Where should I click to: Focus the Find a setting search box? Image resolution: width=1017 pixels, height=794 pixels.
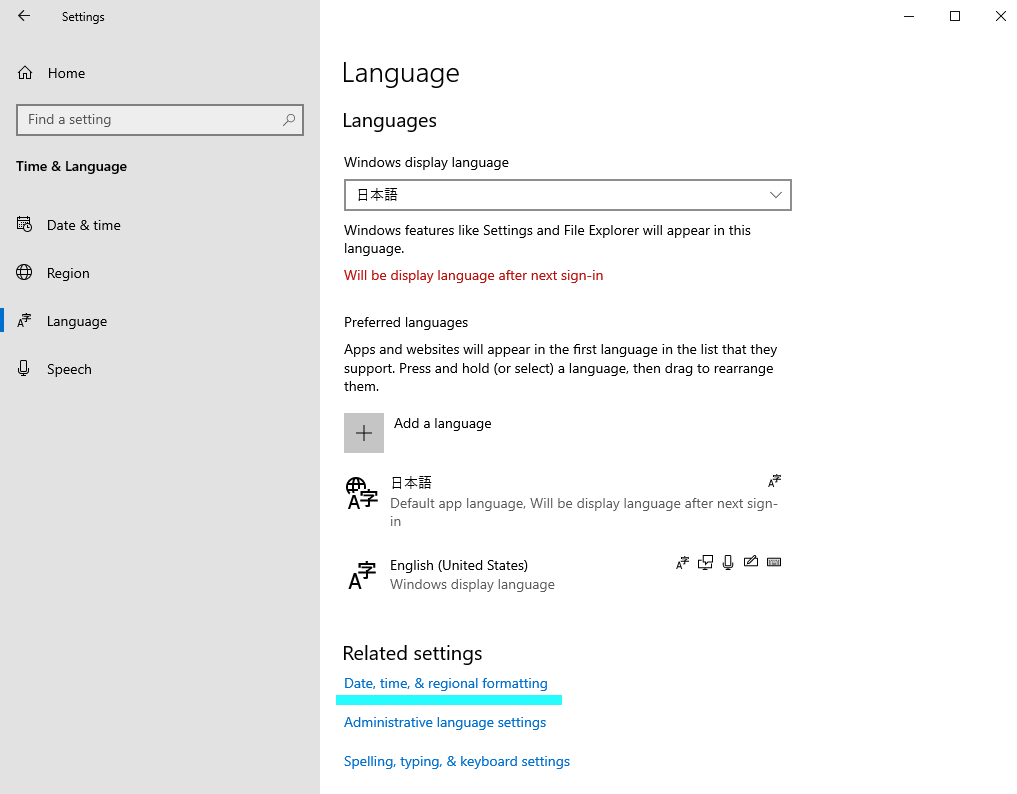[x=160, y=119]
